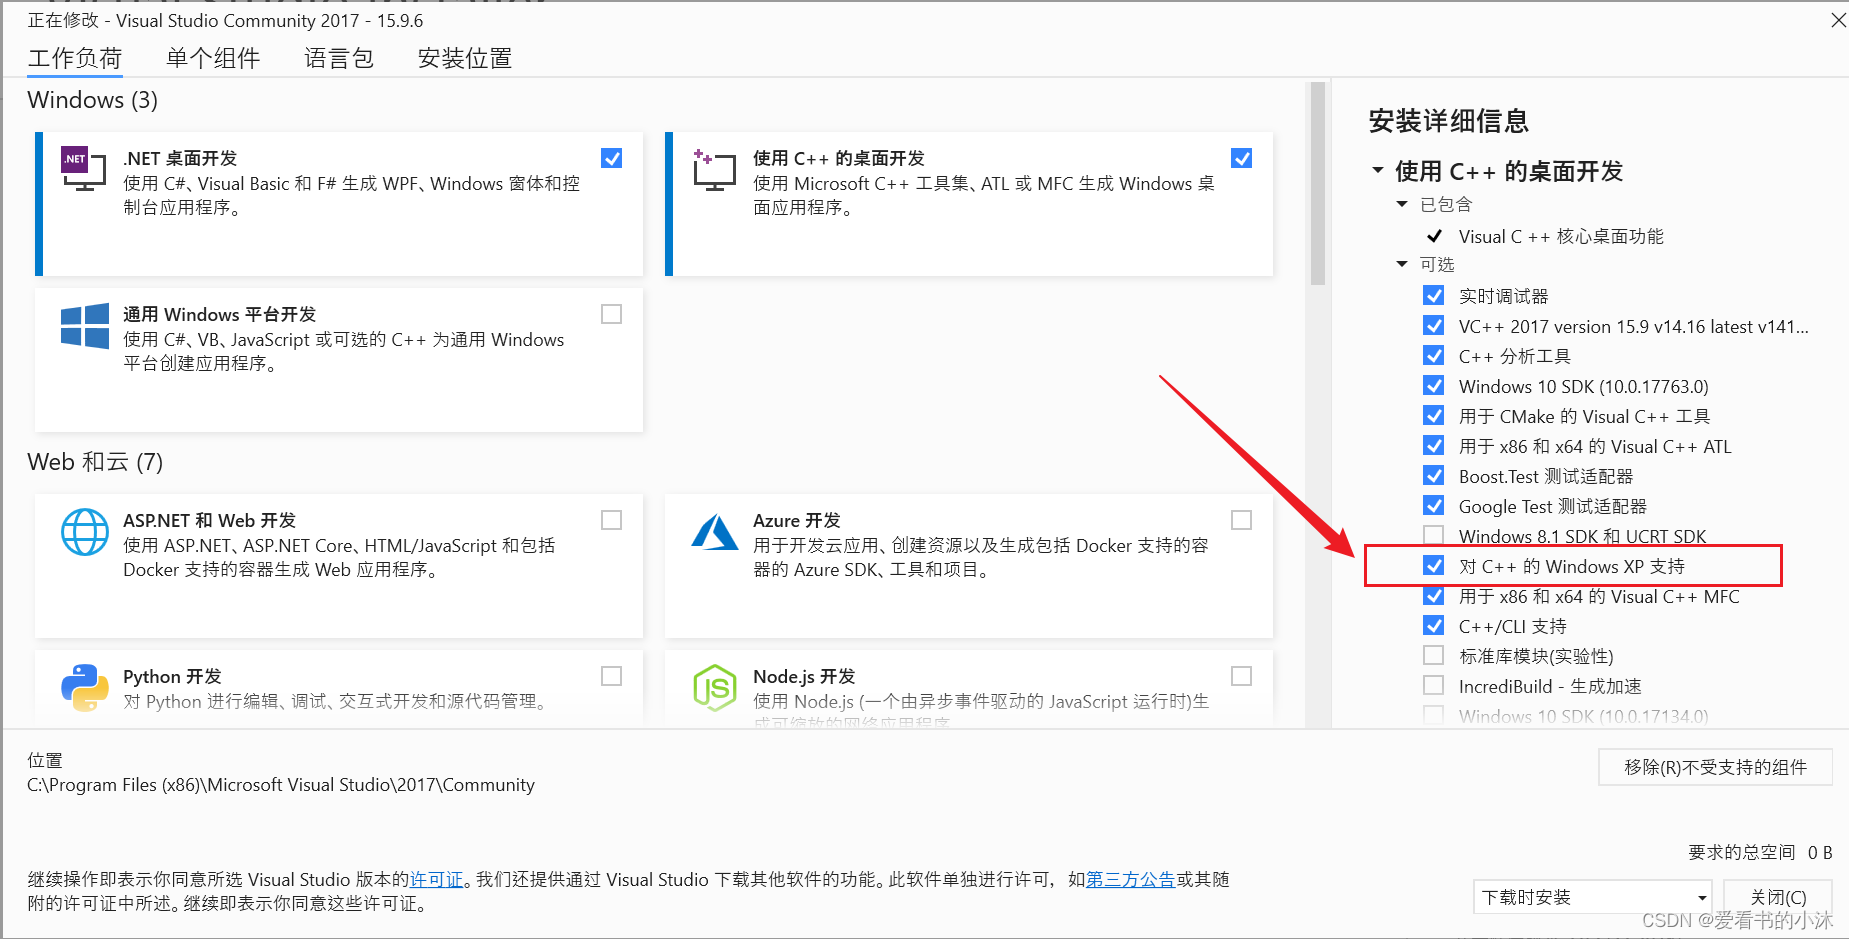Switch to the 单个组件 tab
The height and width of the screenshot is (939, 1849).
[x=213, y=58]
